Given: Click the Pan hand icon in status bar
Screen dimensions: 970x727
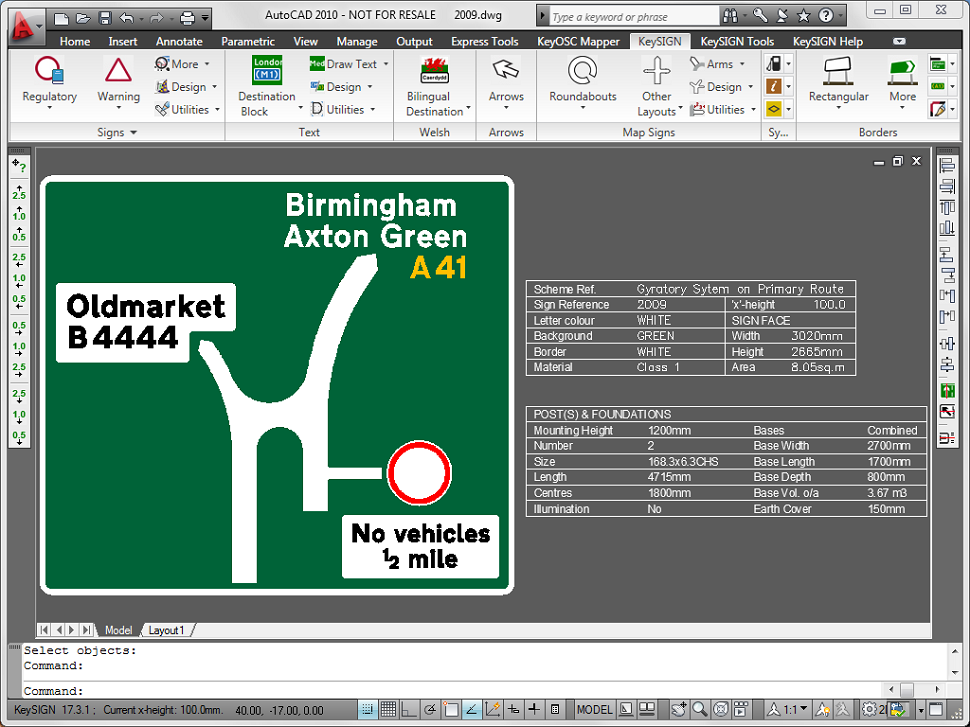Looking at the screenshot, I should (x=679, y=710).
